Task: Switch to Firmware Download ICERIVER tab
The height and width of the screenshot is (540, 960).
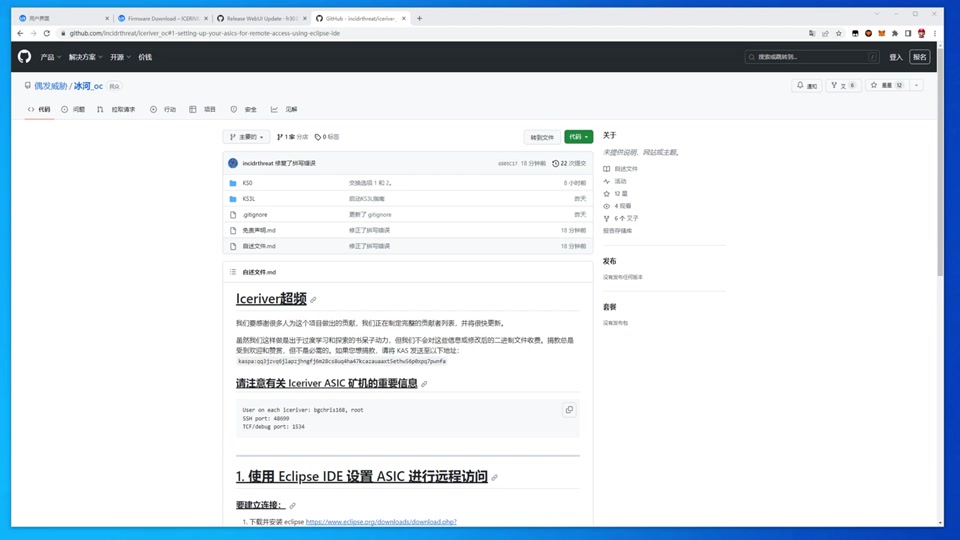Action: point(162,18)
